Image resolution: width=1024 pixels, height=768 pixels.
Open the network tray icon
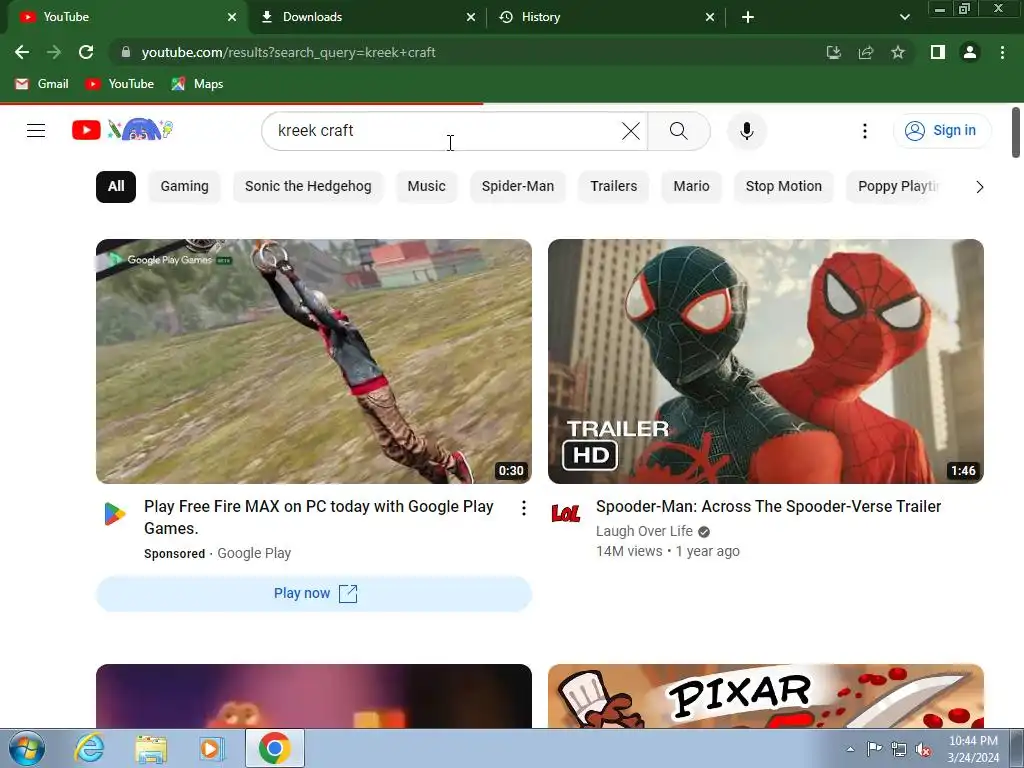click(899, 750)
